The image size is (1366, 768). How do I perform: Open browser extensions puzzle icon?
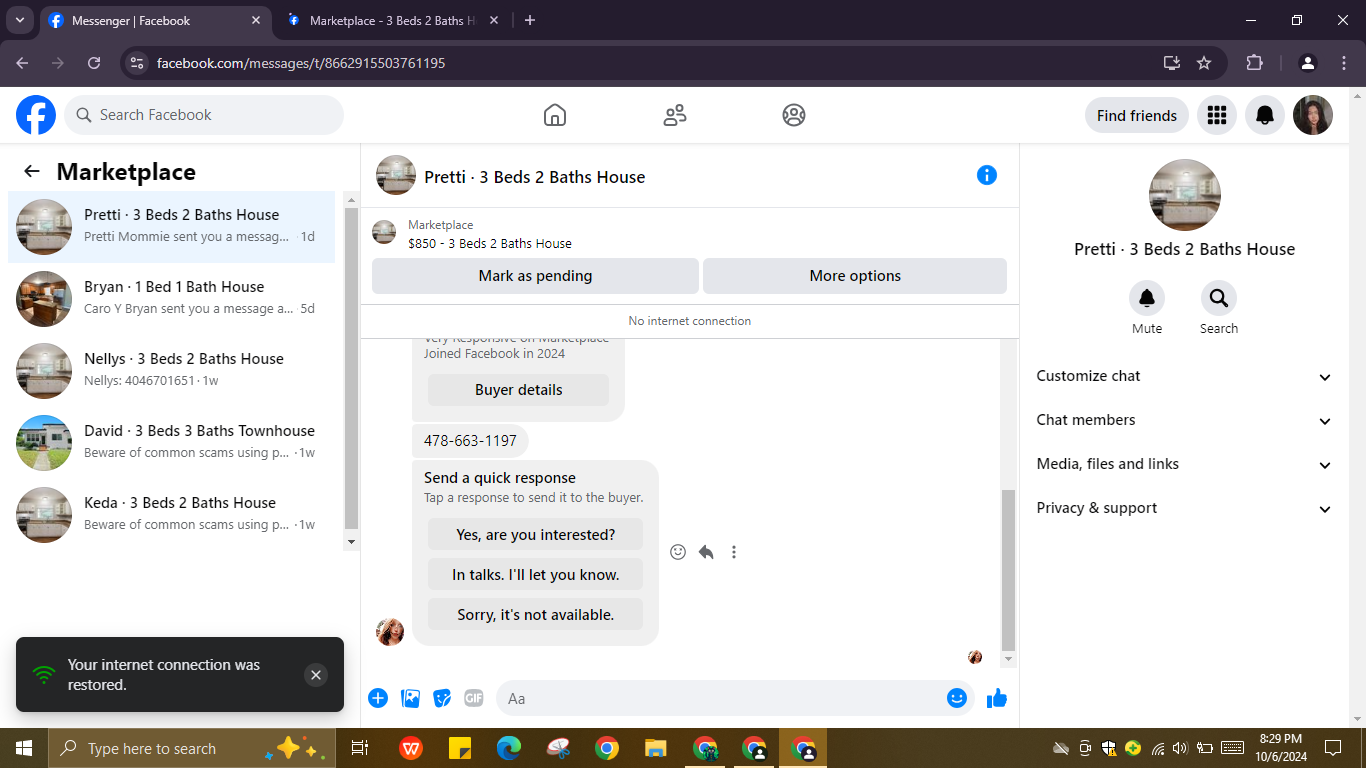(1255, 63)
